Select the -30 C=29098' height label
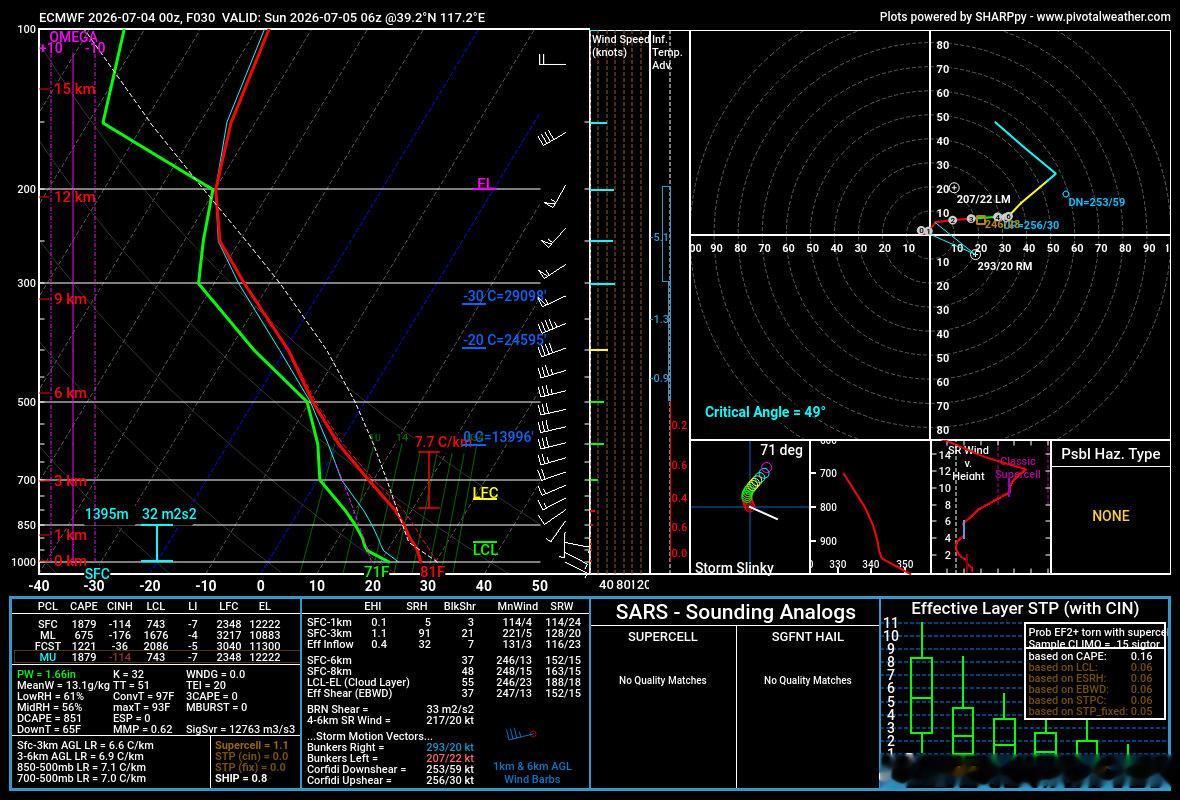 (x=504, y=296)
